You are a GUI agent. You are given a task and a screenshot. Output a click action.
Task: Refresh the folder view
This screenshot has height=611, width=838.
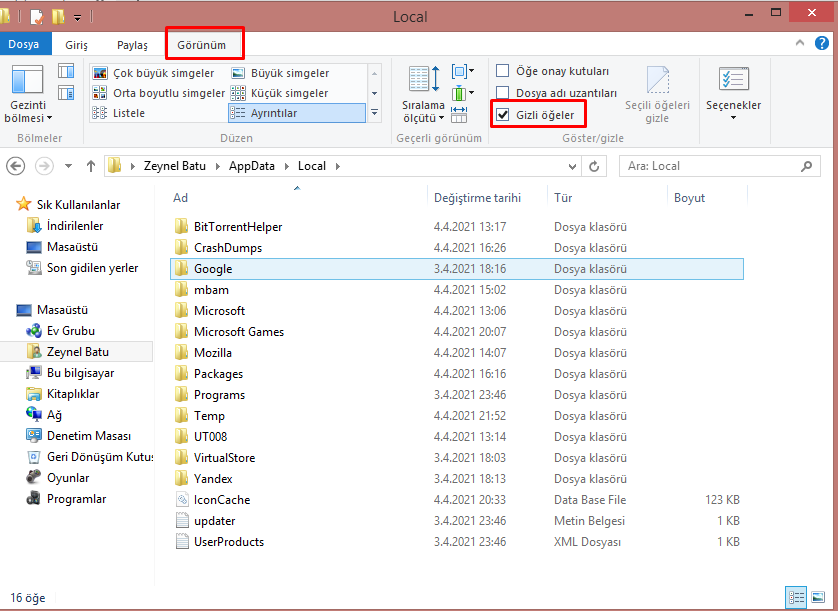[594, 166]
